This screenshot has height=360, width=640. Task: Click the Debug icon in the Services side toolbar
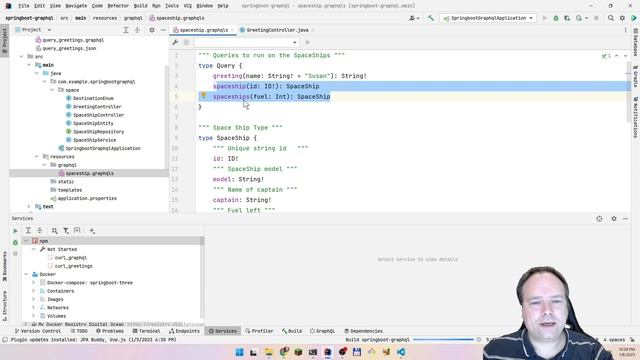[15, 242]
